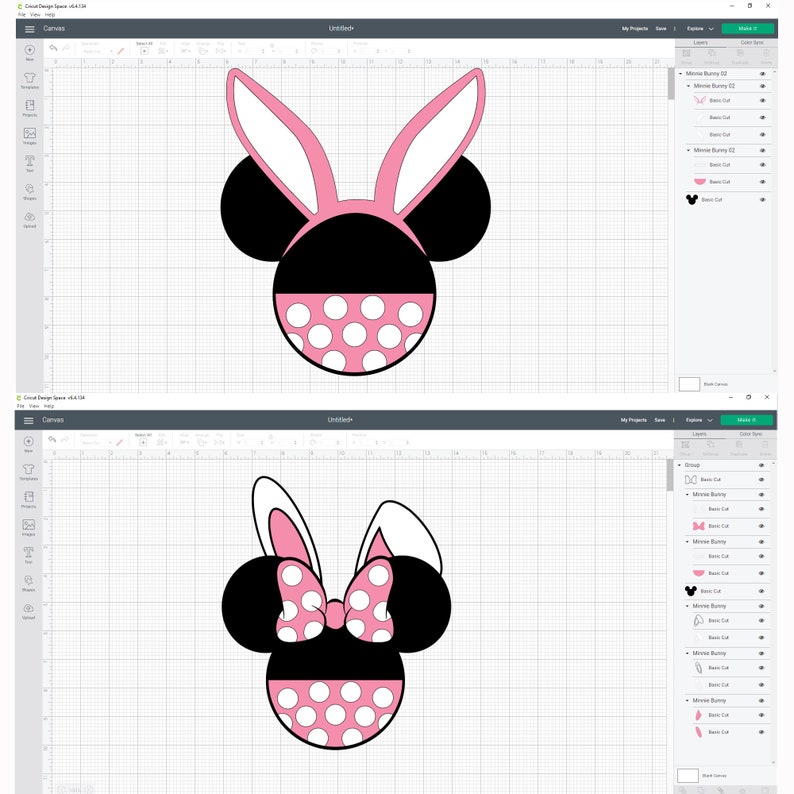Open Templates in lower window sidebar
The height and width of the screenshot is (794, 794).
28,469
